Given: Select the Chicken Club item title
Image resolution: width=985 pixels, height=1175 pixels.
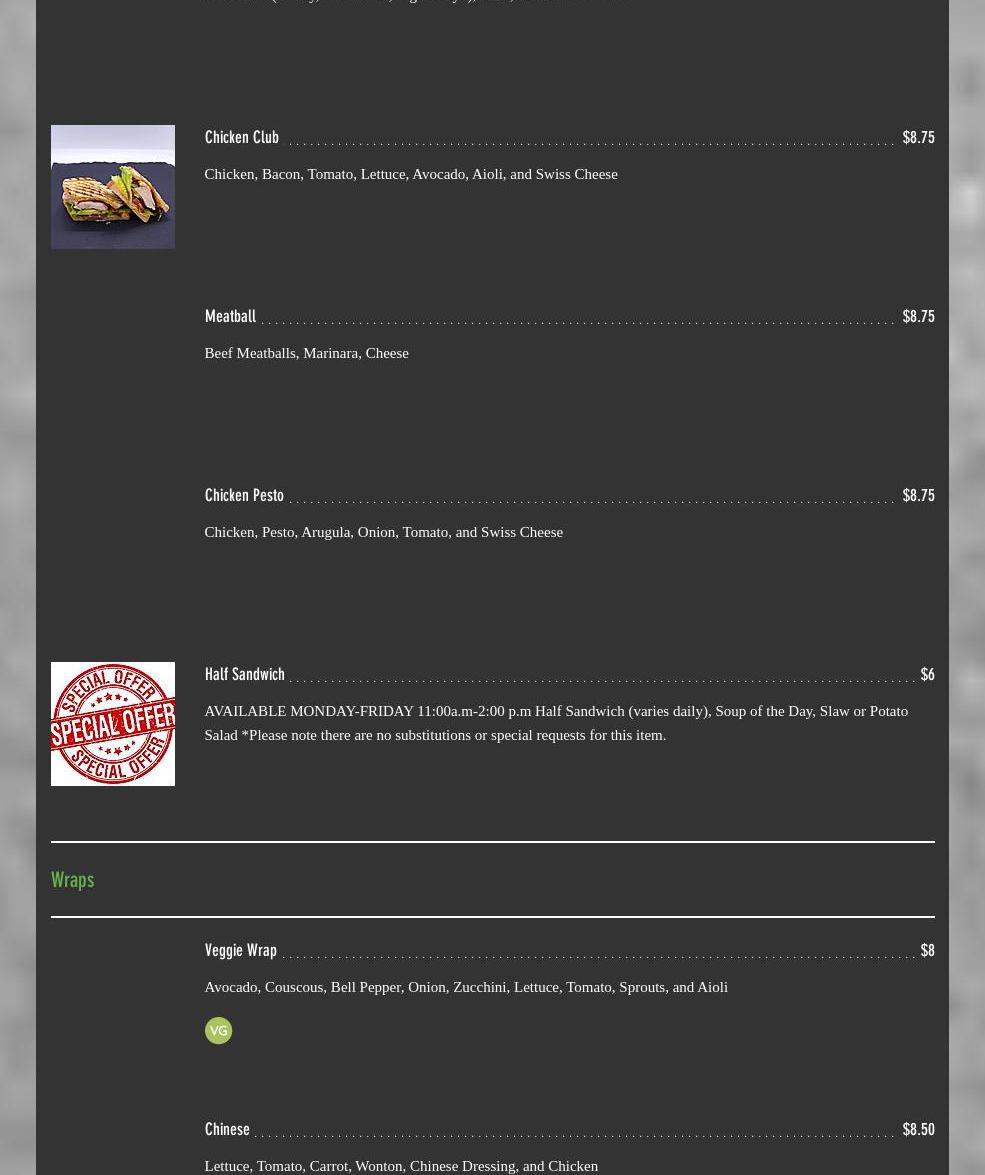Looking at the screenshot, I should coord(241,137).
